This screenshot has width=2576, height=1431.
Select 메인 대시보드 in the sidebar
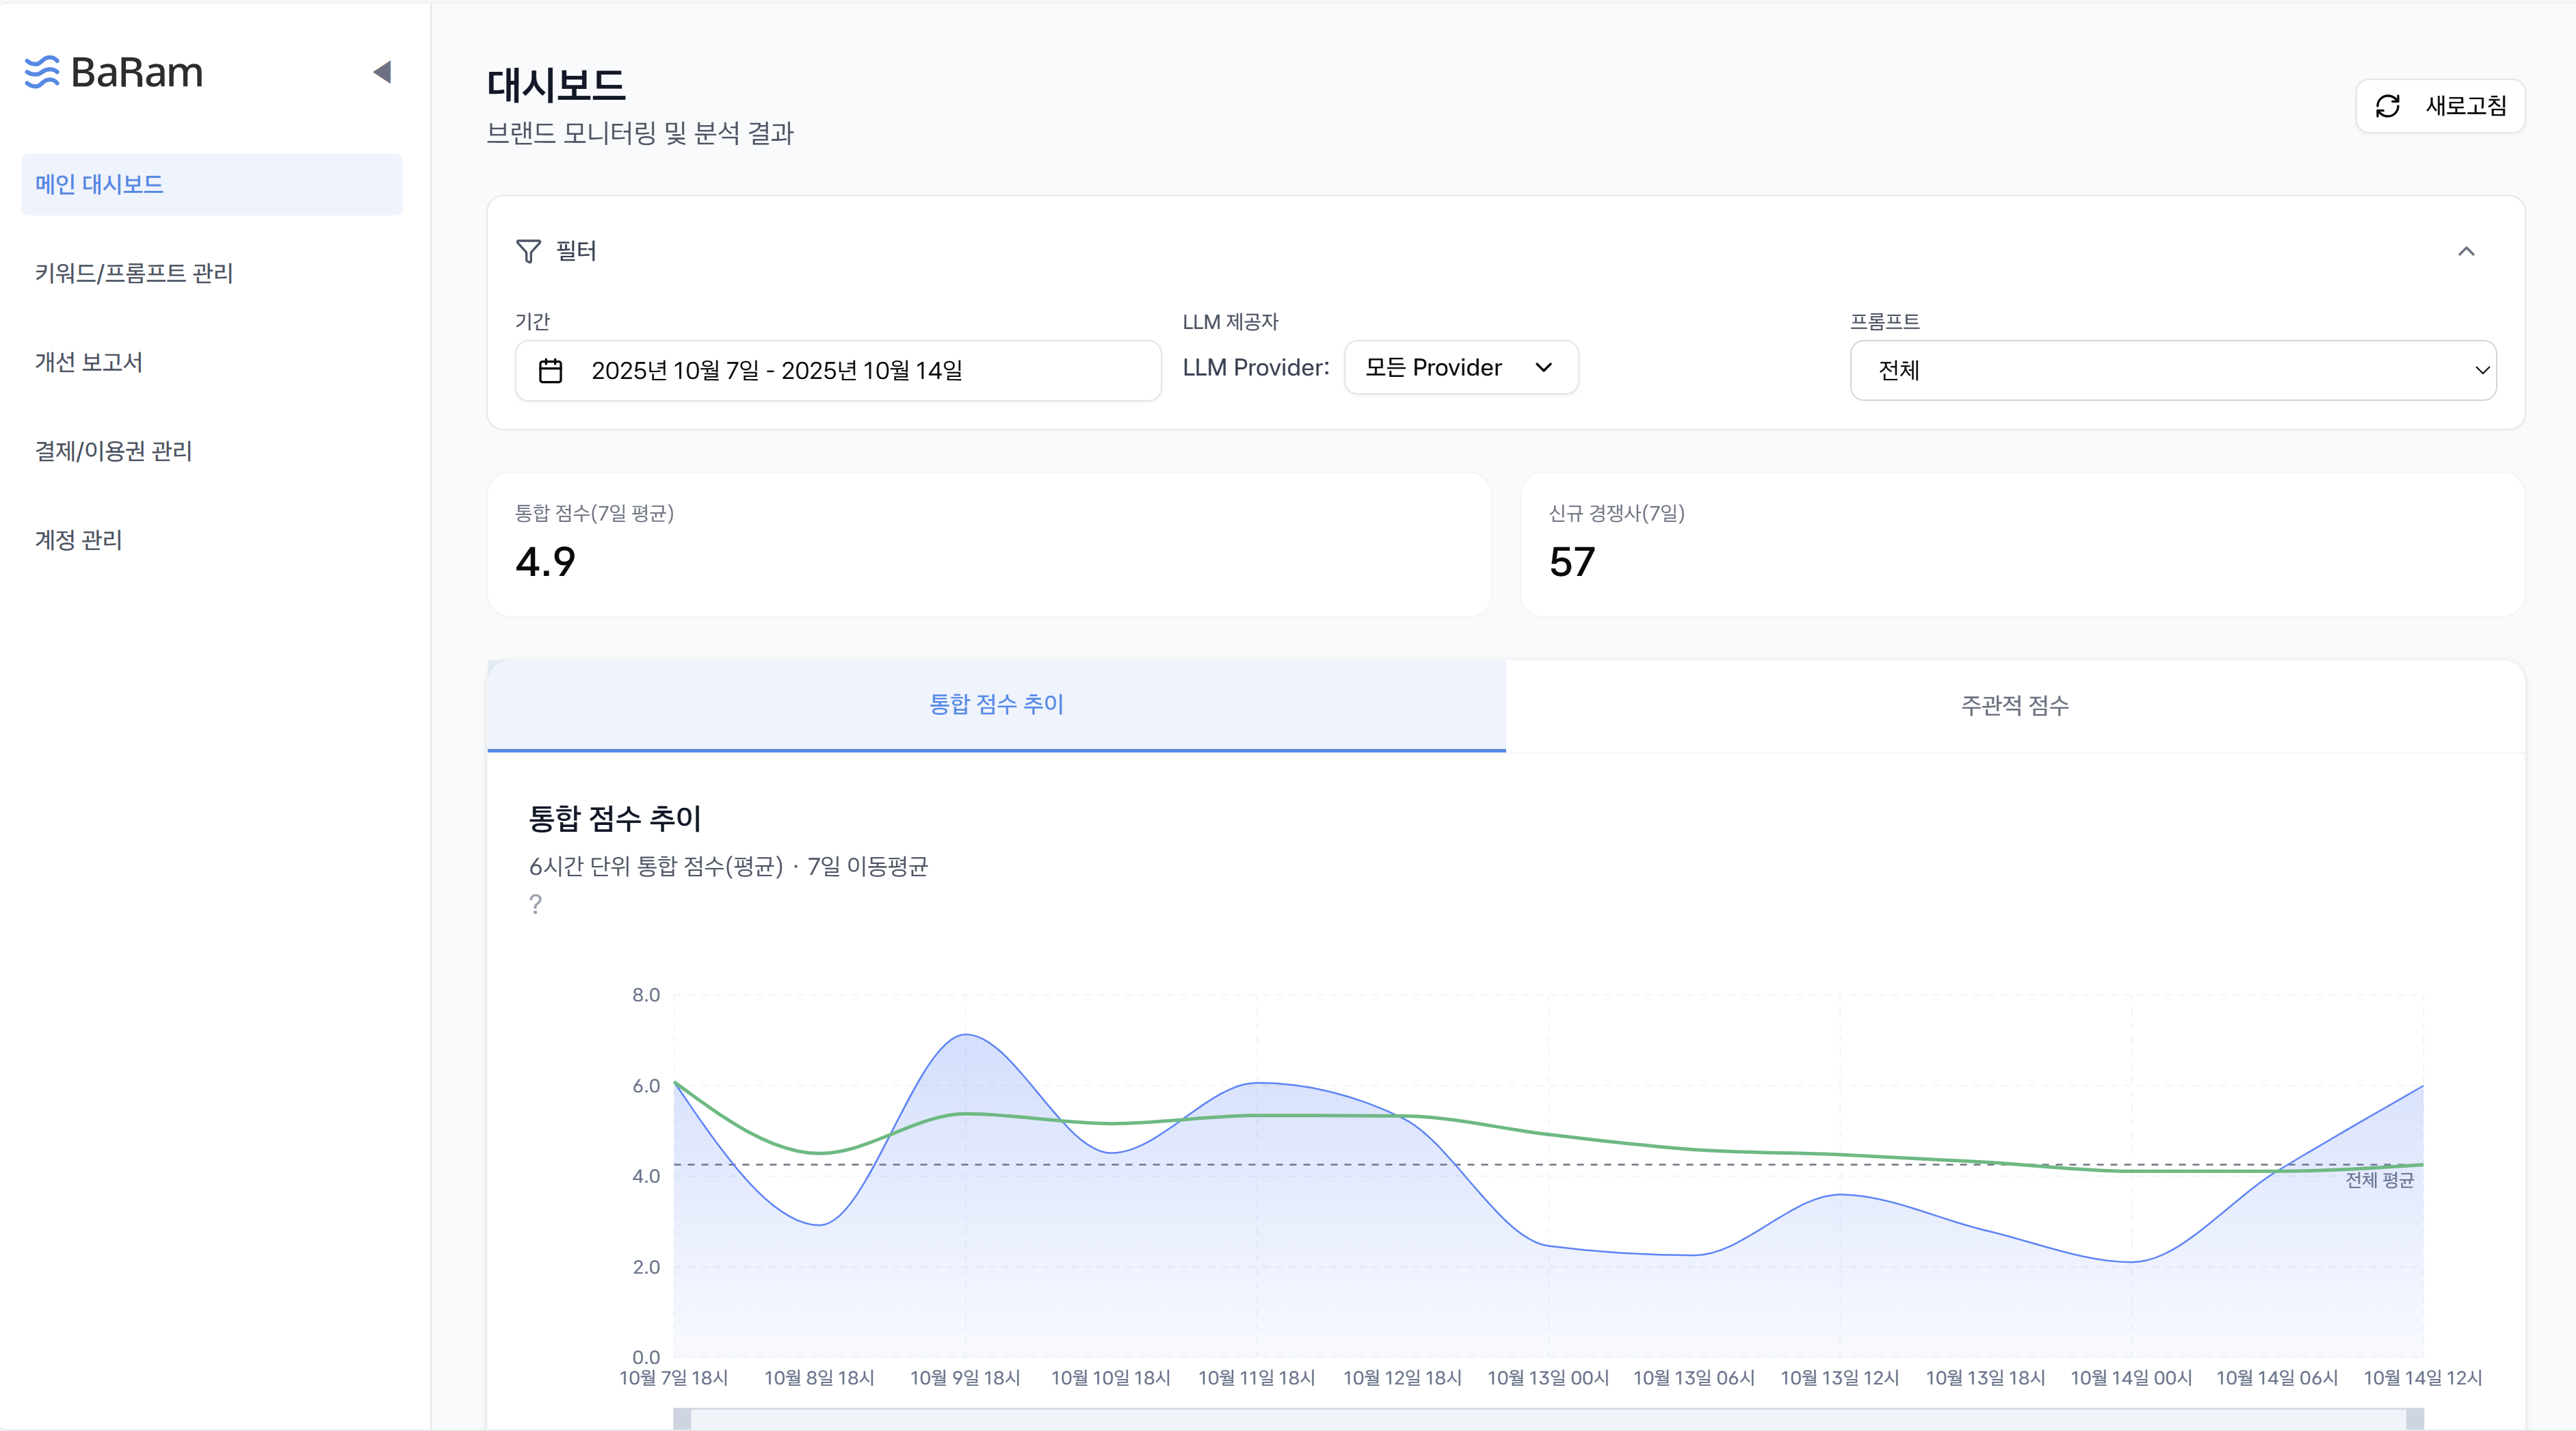click(98, 183)
